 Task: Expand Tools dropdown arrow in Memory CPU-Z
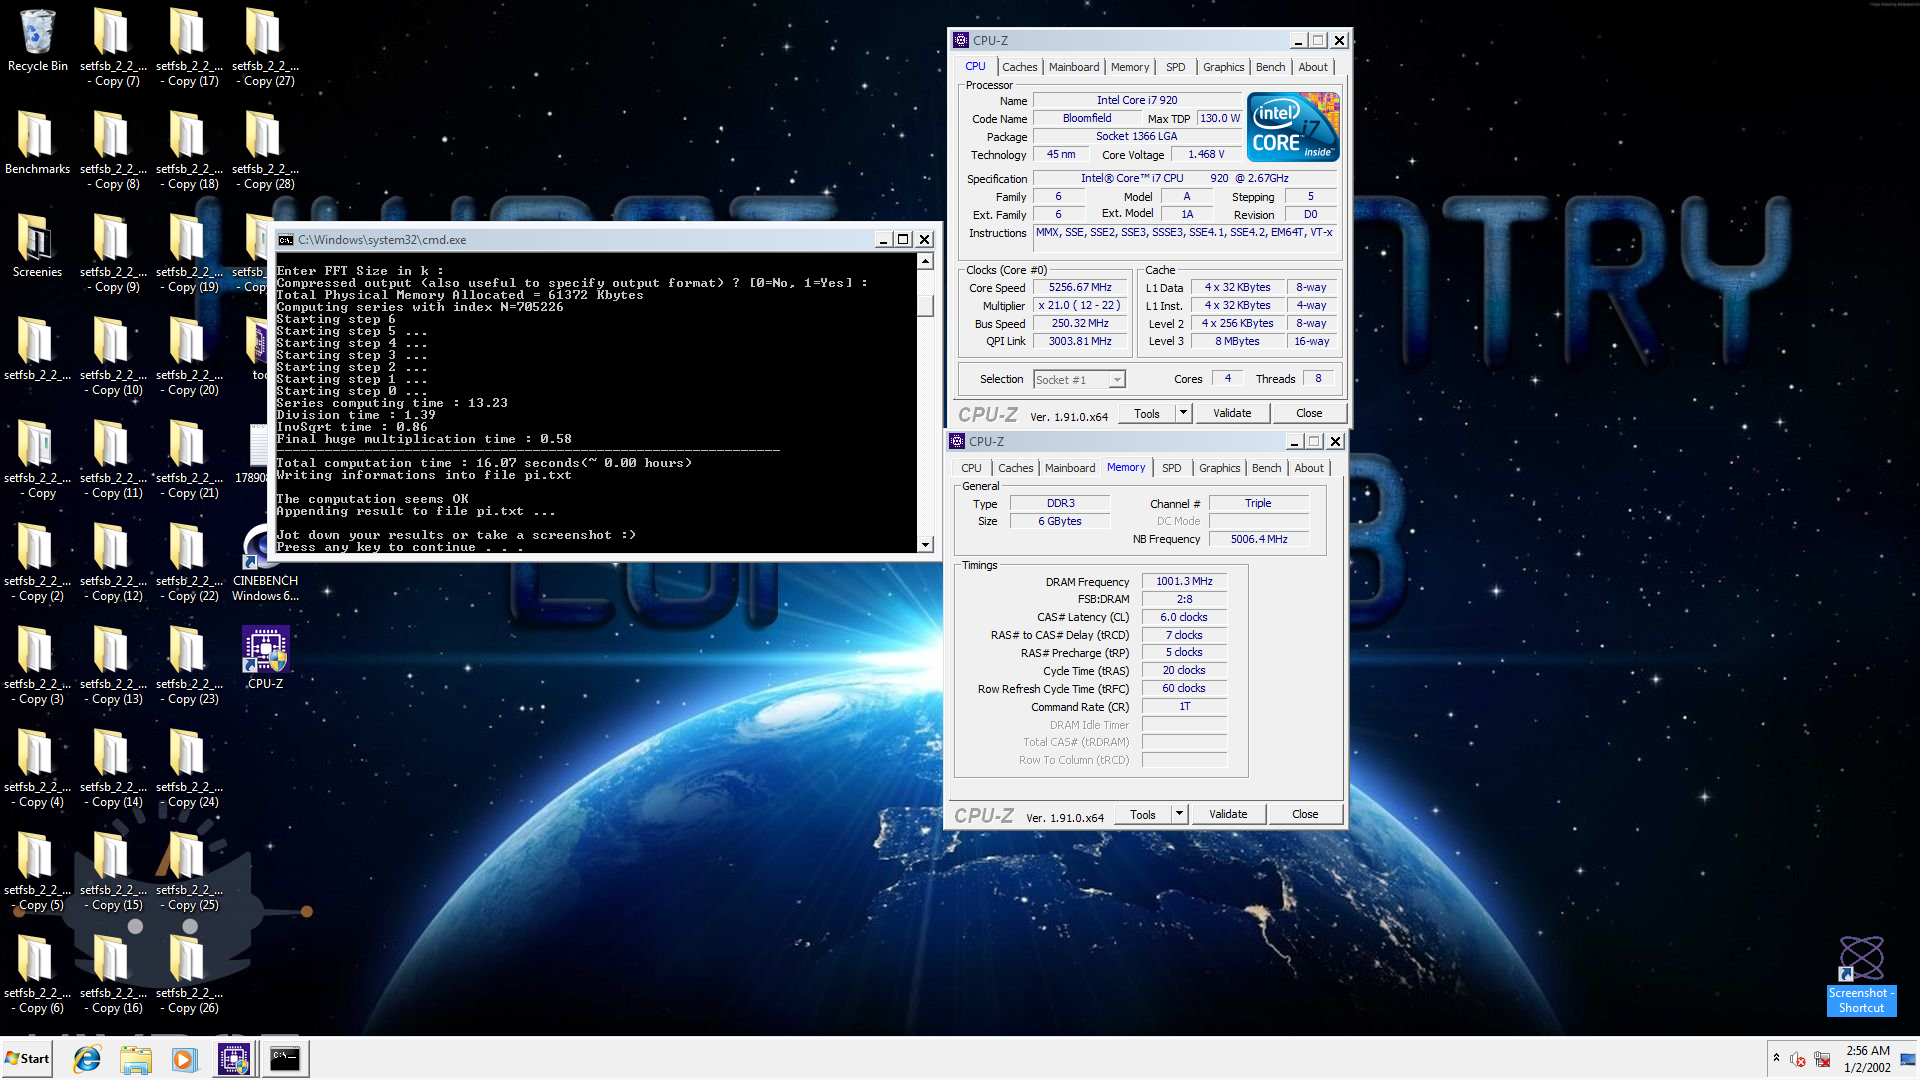click(x=1179, y=814)
